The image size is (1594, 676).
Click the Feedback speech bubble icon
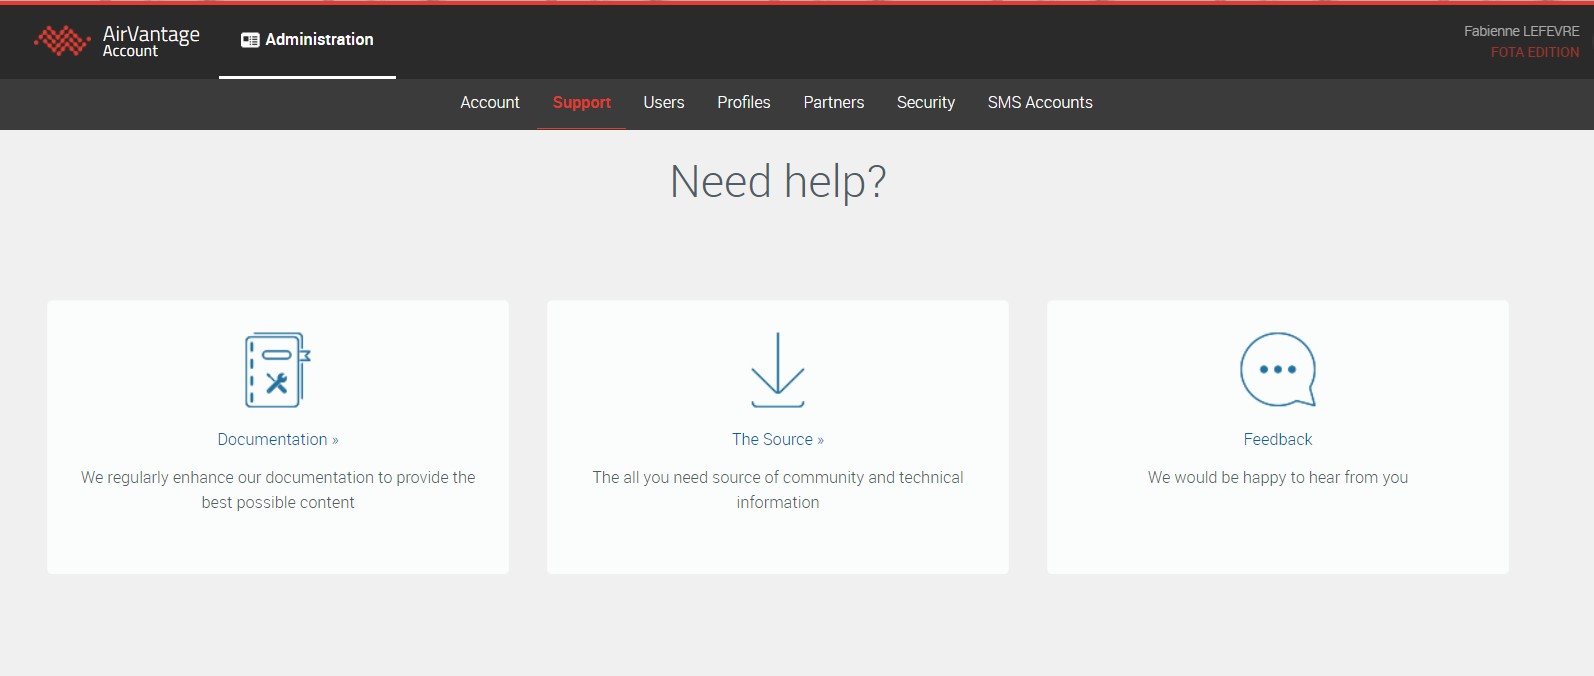1278,370
